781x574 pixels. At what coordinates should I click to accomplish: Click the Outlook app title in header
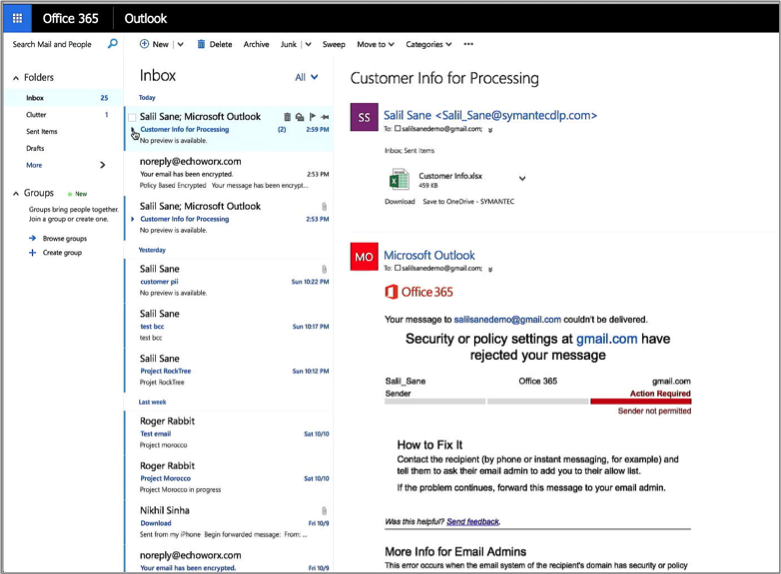(x=145, y=18)
